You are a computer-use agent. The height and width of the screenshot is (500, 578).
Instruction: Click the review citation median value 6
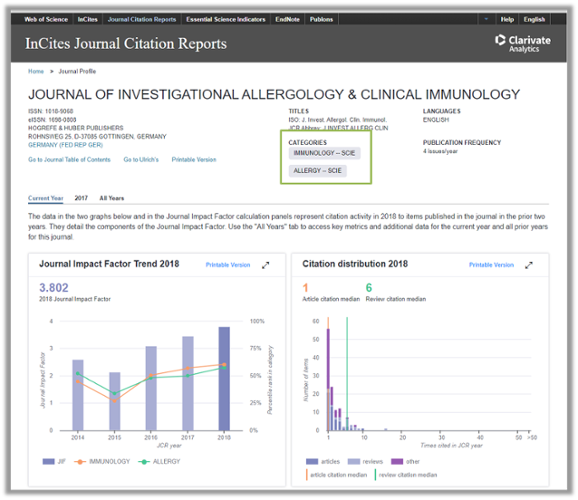(x=369, y=288)
